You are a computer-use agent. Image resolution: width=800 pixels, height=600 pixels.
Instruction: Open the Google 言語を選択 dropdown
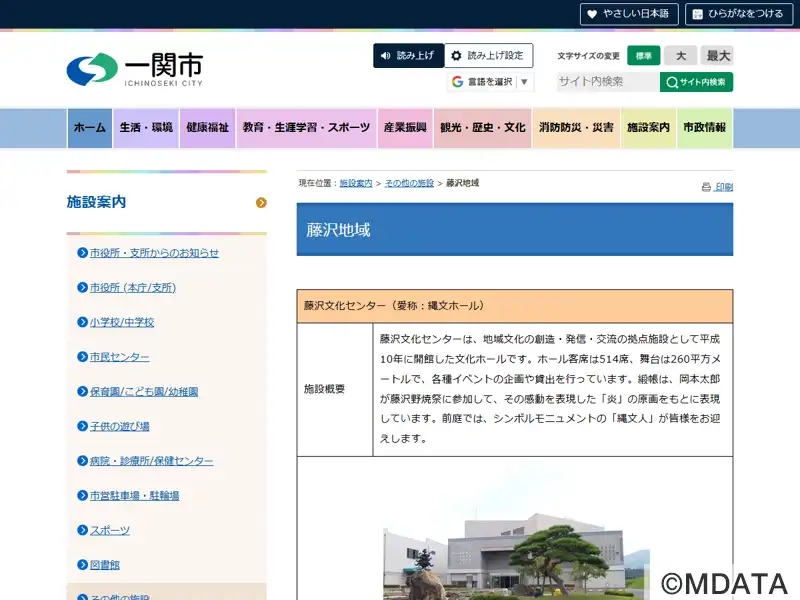[x=490, y=82]
